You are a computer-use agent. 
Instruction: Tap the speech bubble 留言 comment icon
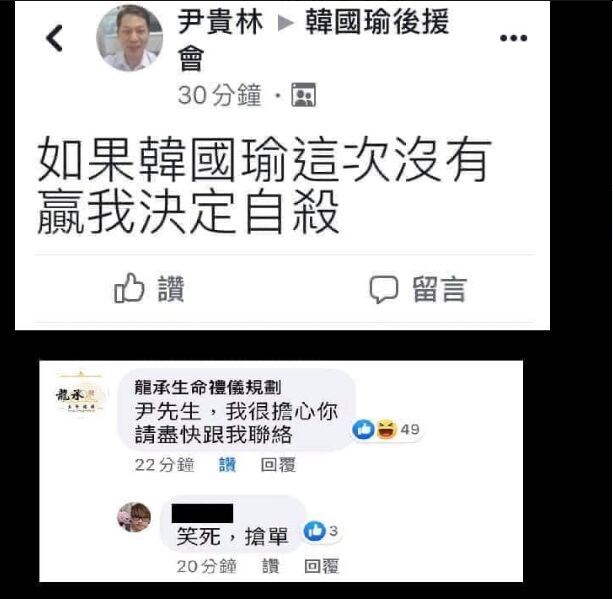(384, 289)
